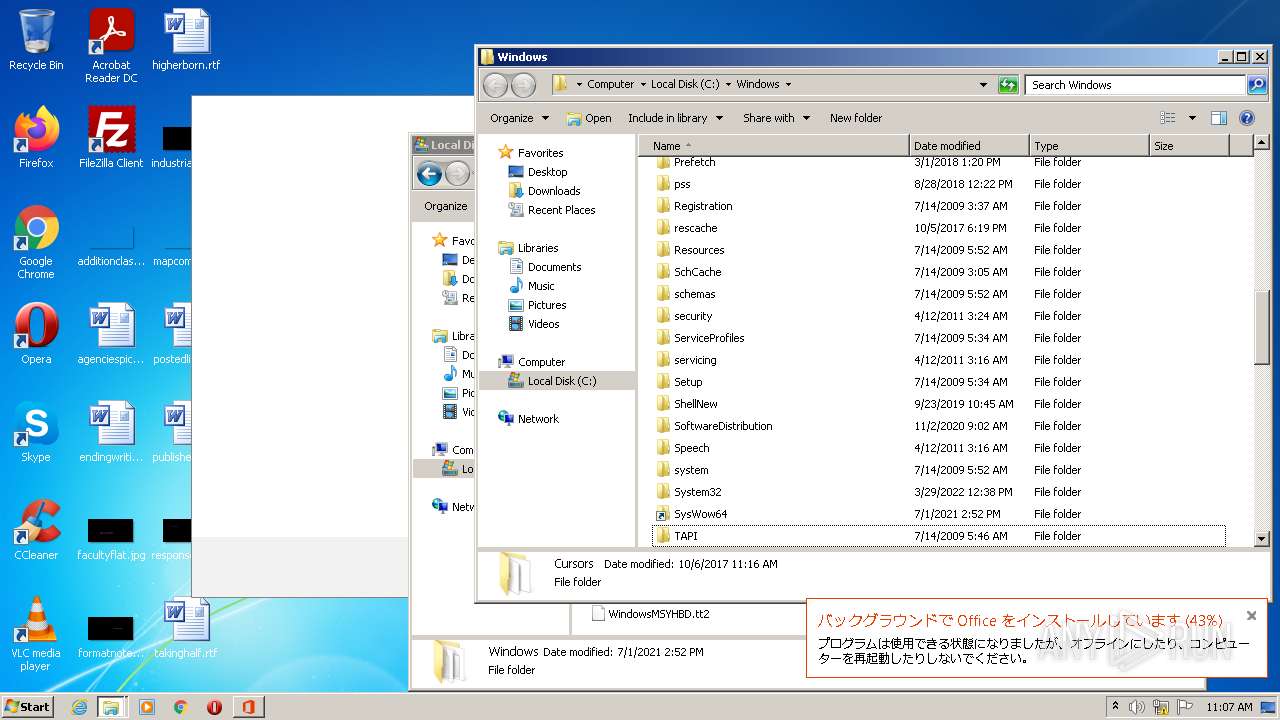The height and width of the screenshot is (720, 1280).
Task: Click the Chrome icon in the taskbar
Action: [180, 707]
